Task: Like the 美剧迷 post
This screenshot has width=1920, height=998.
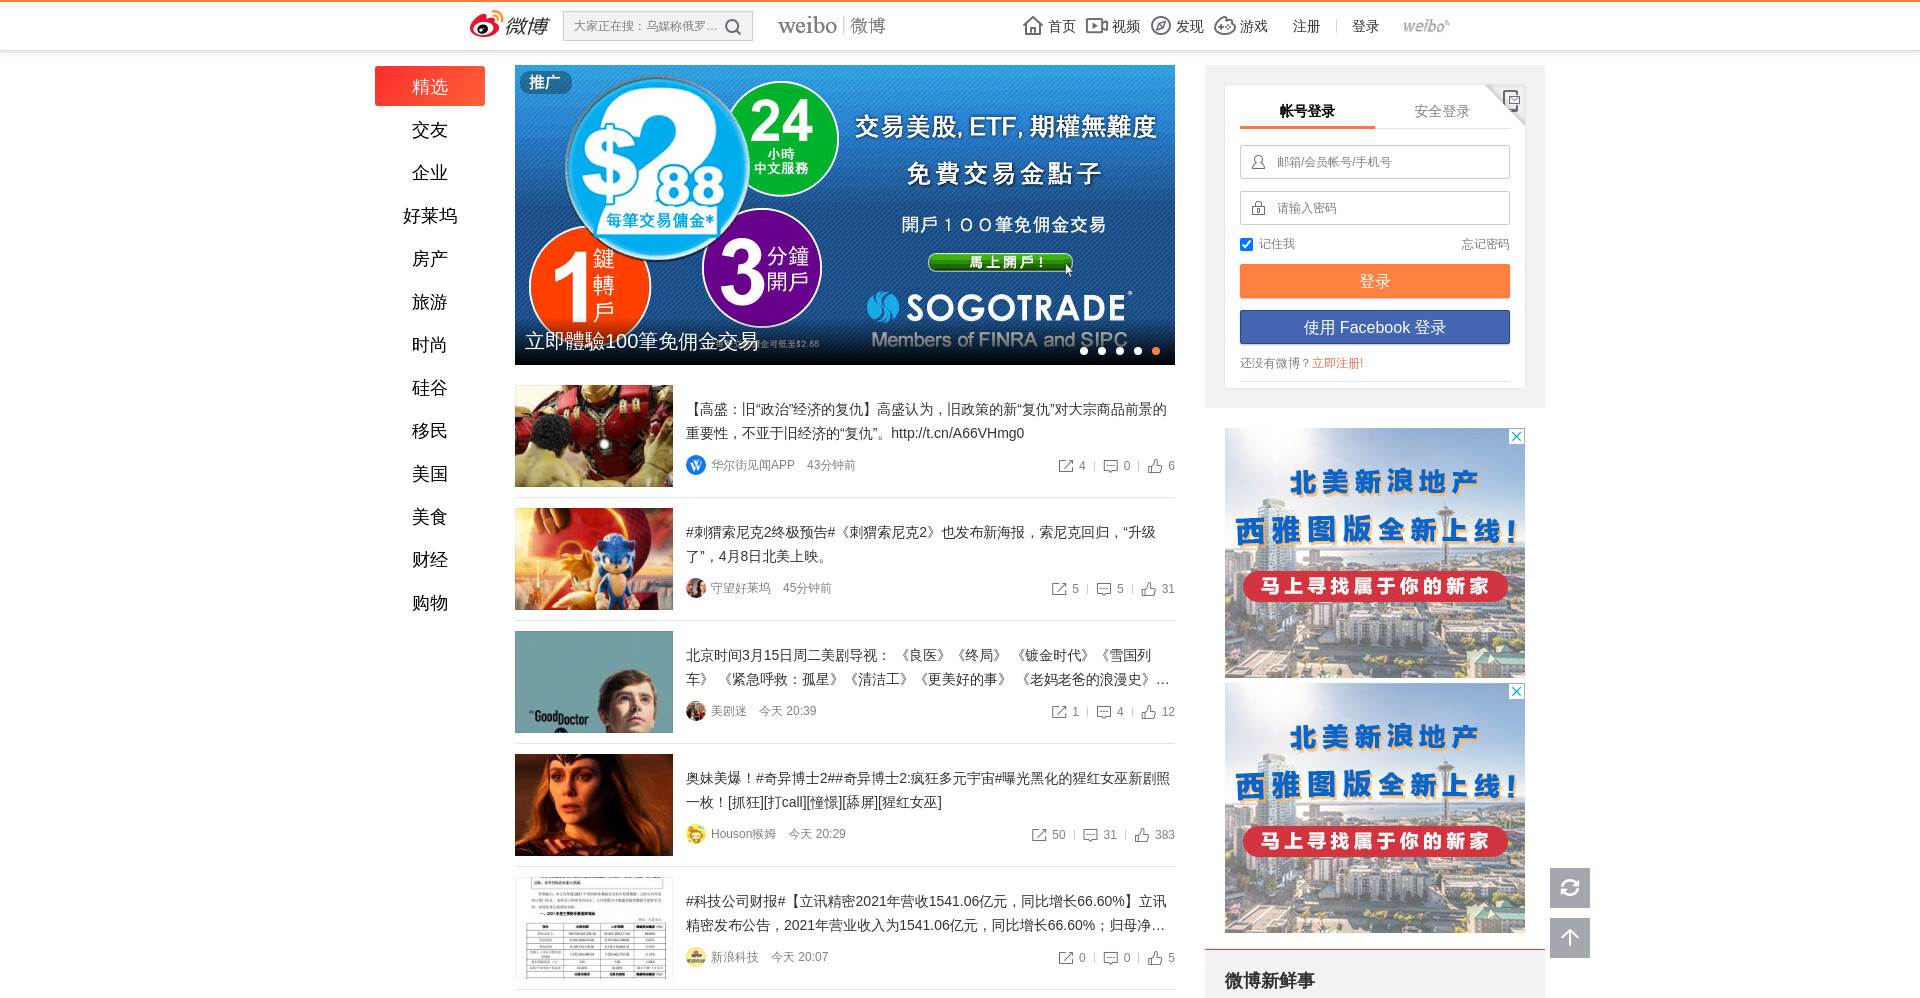Action: point(1149,712)
